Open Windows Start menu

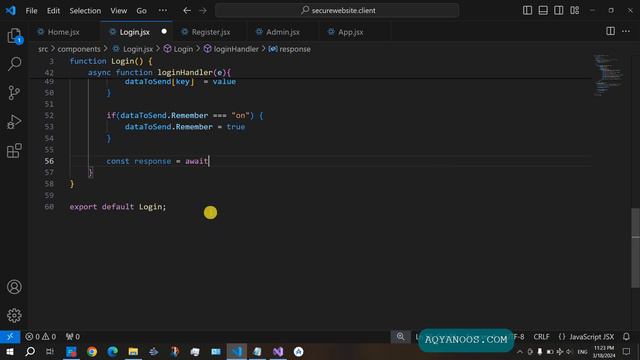(10, 351)
